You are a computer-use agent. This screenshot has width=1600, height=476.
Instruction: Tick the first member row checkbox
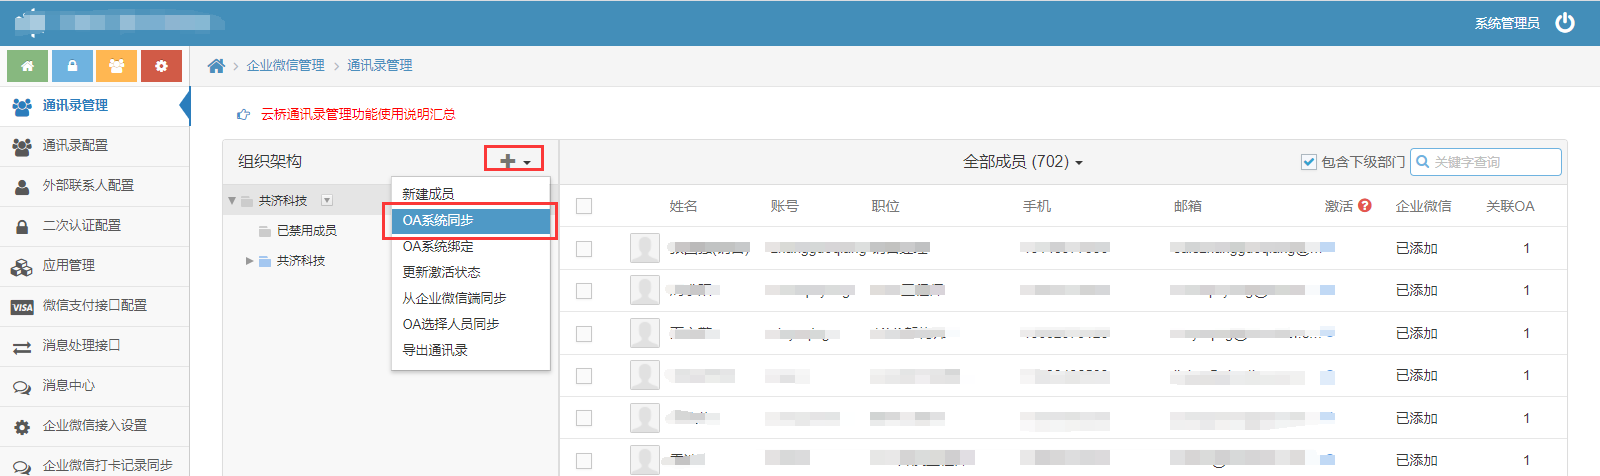coord(584,249)
